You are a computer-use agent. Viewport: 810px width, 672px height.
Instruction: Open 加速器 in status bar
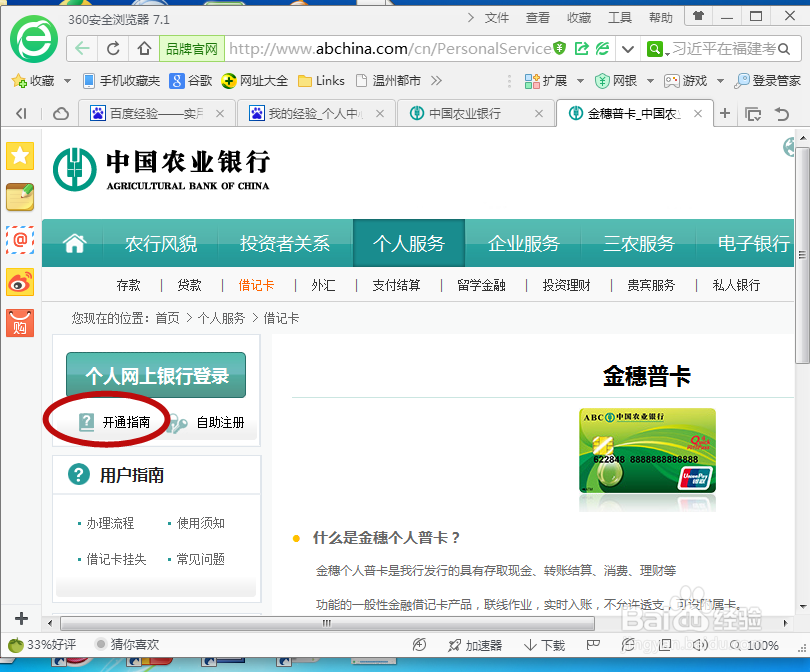tap(475, 645)
